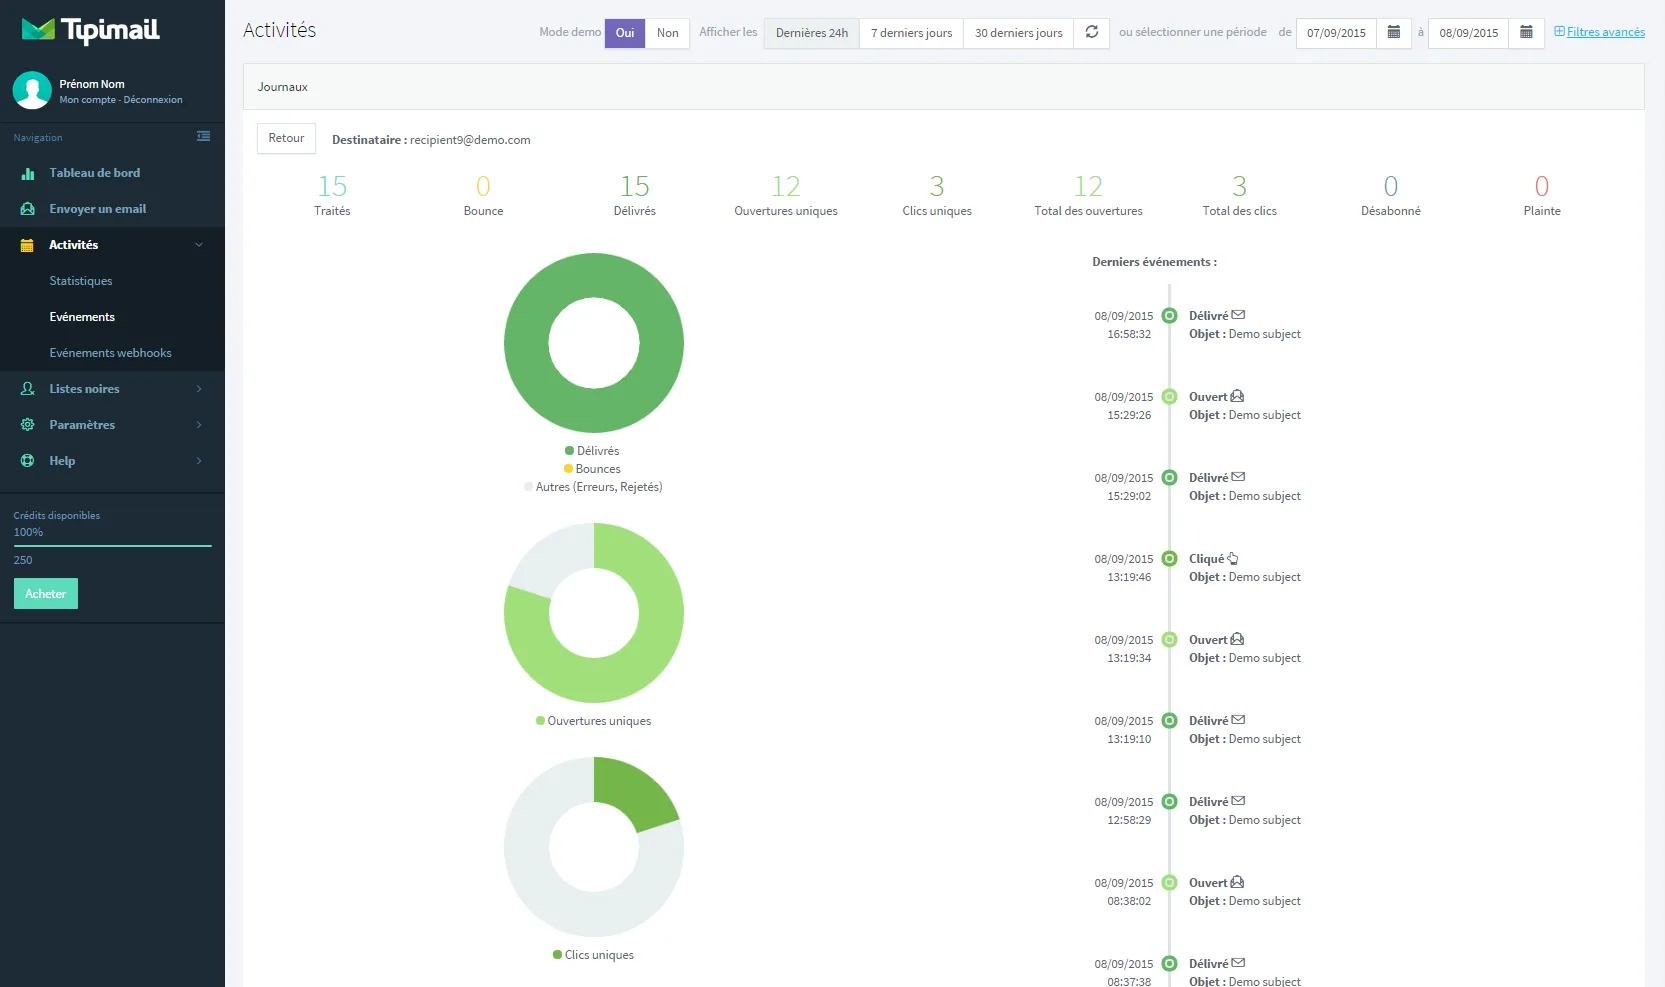Click plus icon beside Filtres avancés
1665x987 pixels.
1559,31
